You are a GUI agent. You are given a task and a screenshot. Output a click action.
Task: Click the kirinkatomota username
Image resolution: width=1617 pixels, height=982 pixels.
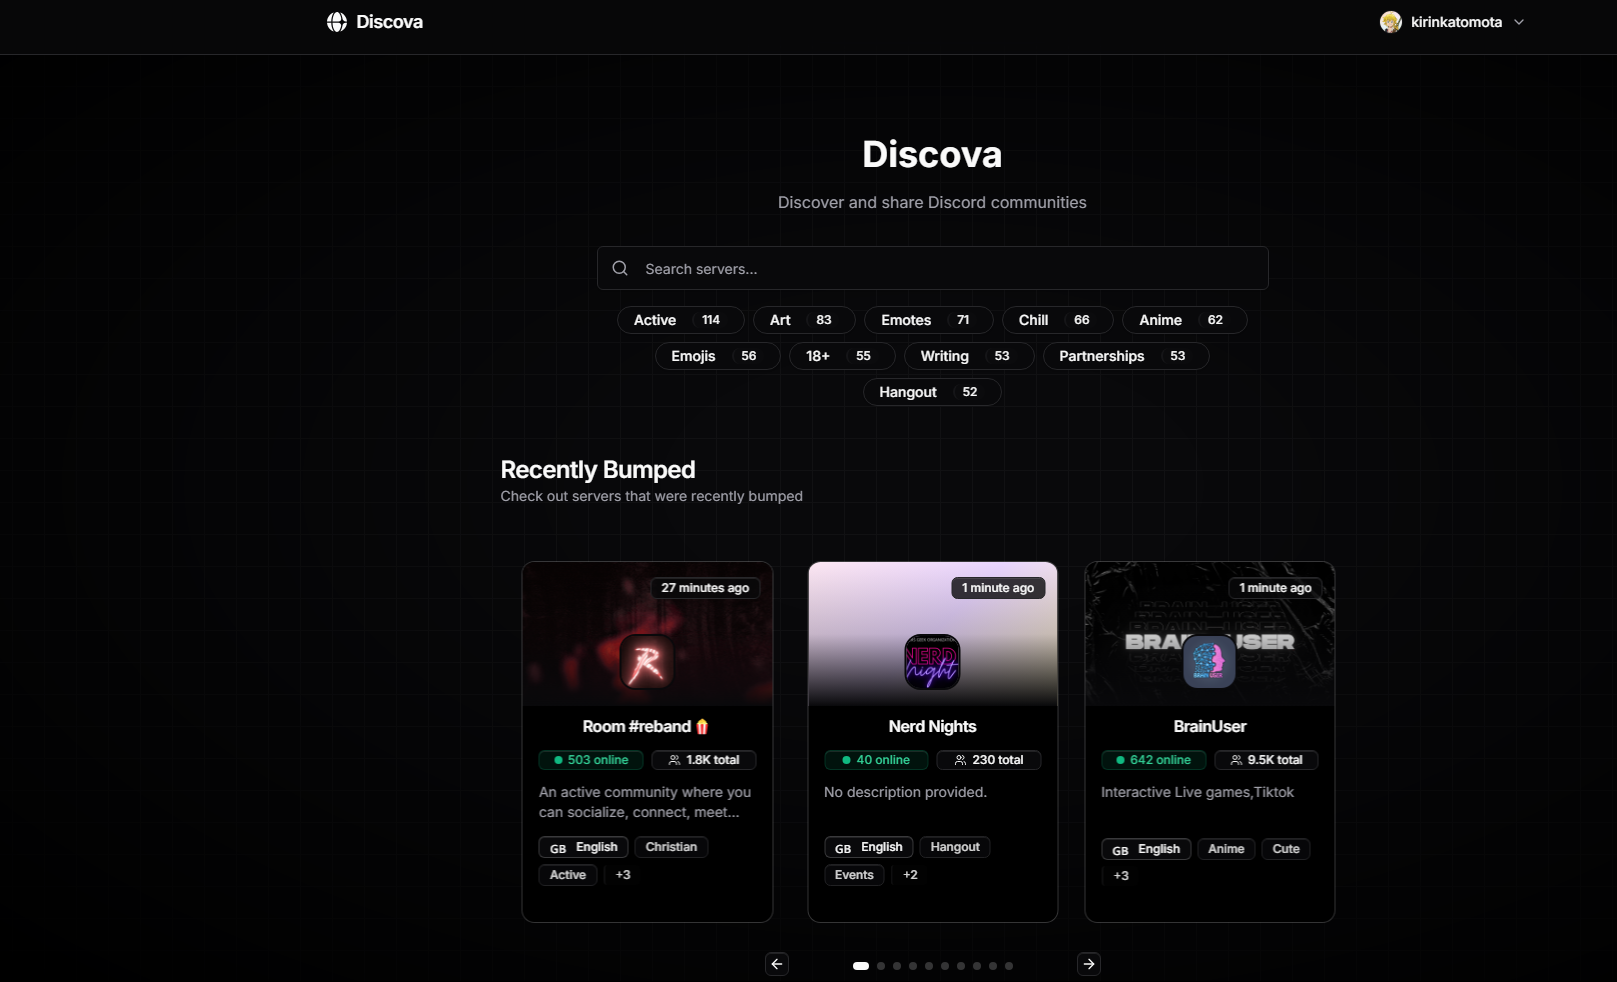click(x=1456, y=22)
